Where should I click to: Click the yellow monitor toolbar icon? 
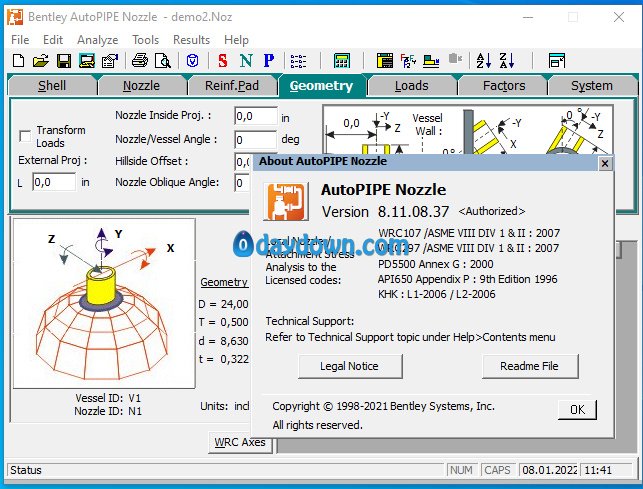[x=87, y=61]
